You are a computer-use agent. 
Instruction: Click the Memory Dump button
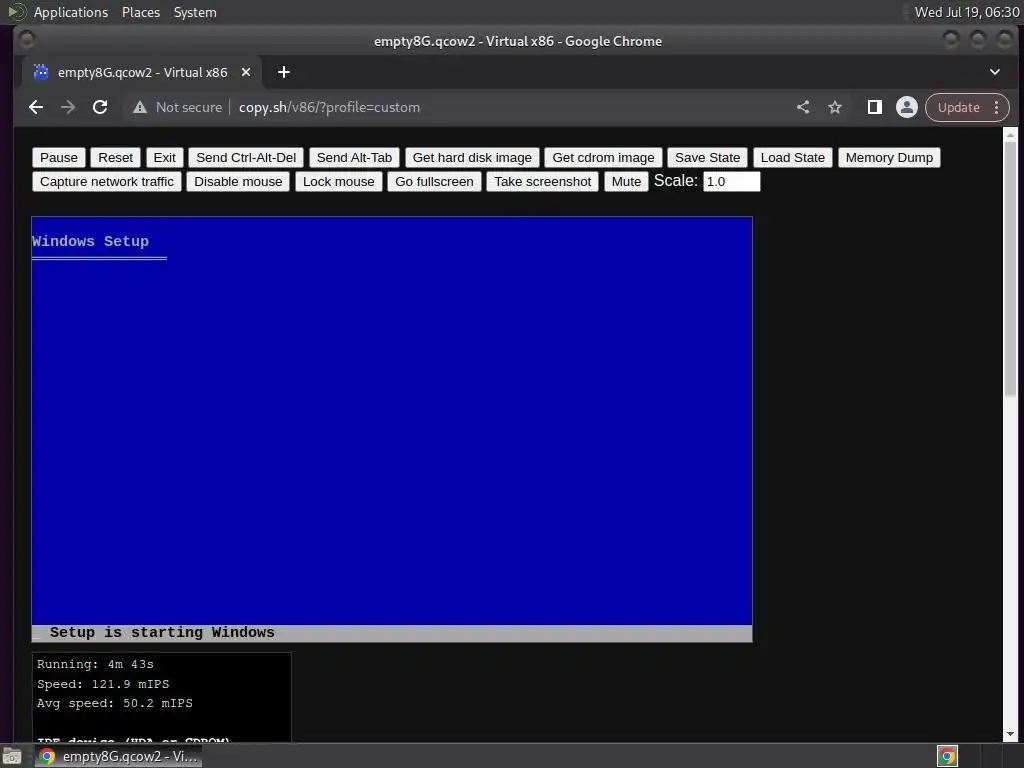click(889, 157)
